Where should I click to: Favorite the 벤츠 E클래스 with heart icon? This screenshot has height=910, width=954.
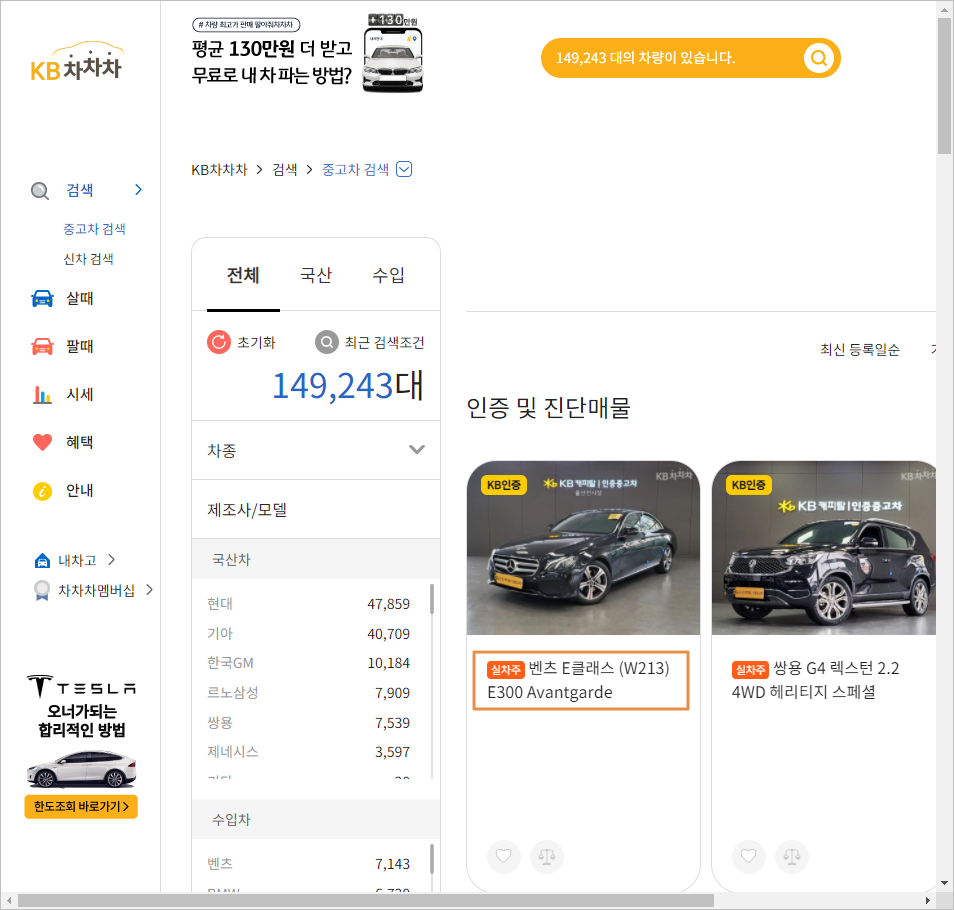click(504, 856)
